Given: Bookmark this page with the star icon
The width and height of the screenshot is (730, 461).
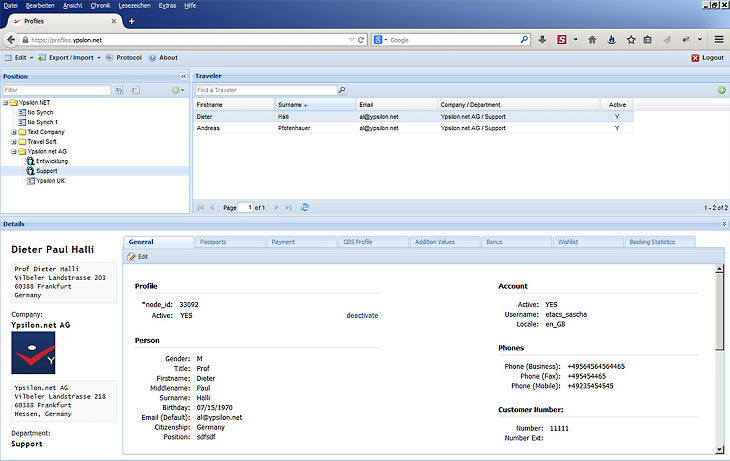Looking at the screenshot, I should (x=631, y=40).
